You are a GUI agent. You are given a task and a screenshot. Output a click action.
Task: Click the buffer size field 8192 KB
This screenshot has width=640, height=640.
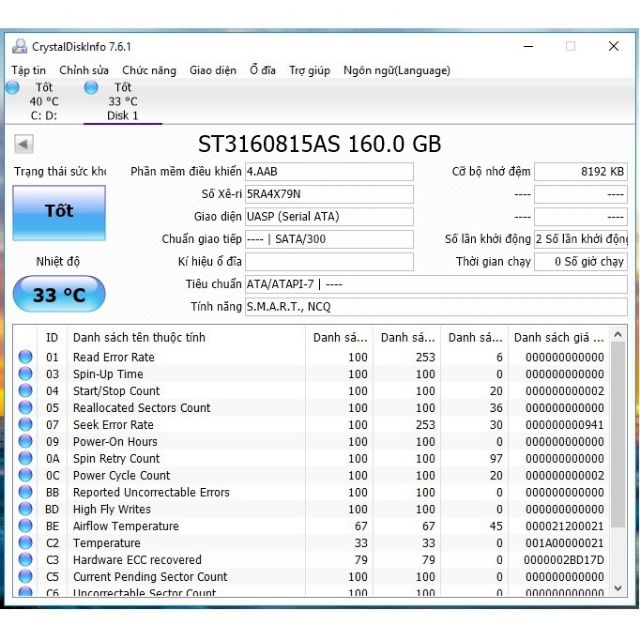click(581, 172)
